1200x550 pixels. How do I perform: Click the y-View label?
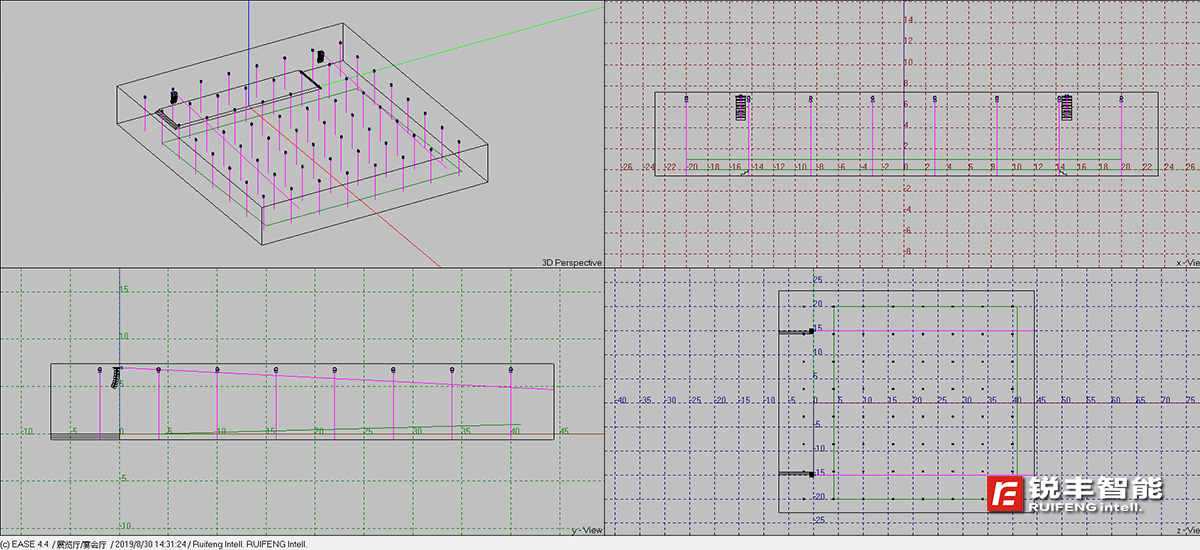pyautogui.click(x=586, y=530)
